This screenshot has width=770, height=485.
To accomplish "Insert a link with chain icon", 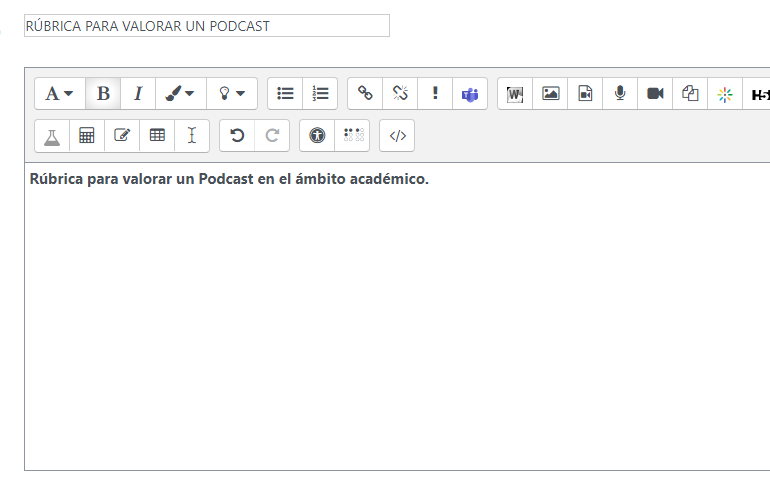I will coord(365,93).
